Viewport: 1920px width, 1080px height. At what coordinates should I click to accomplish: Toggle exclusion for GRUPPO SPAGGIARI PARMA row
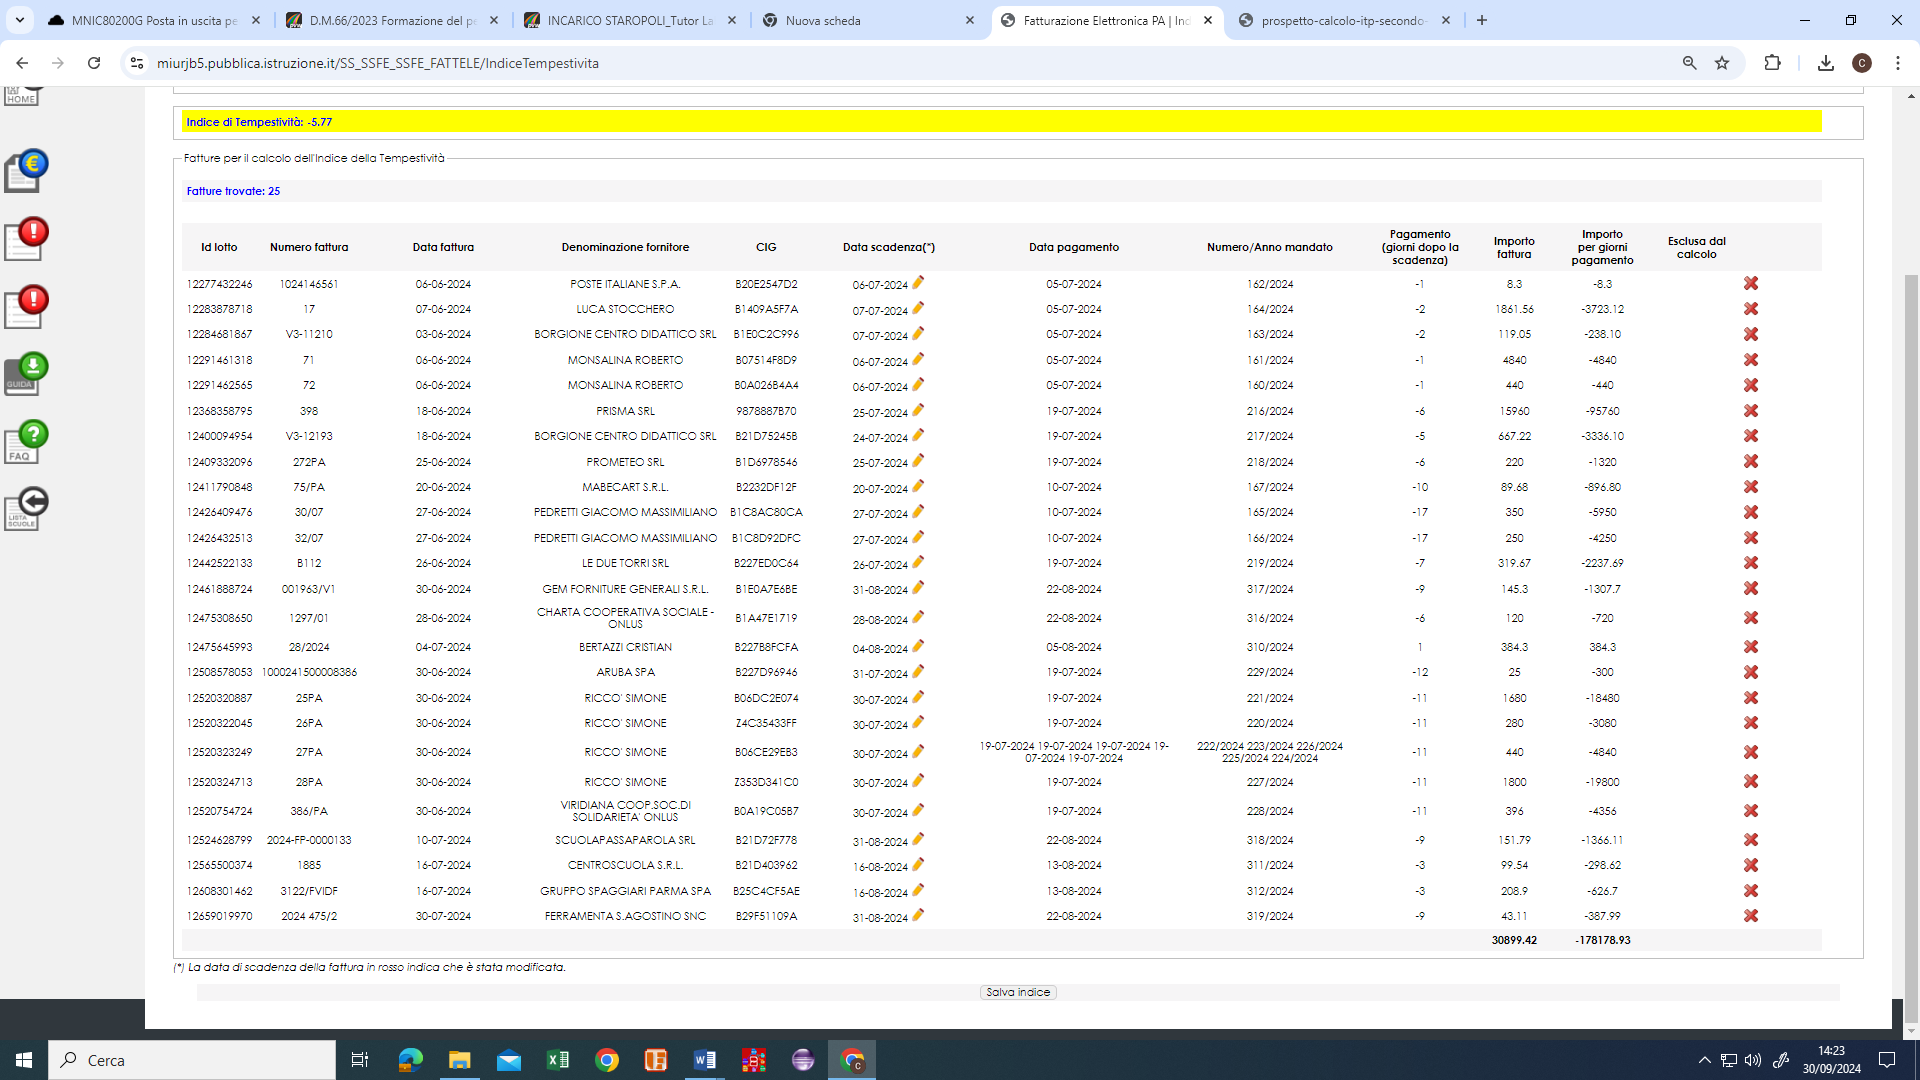1750,891
